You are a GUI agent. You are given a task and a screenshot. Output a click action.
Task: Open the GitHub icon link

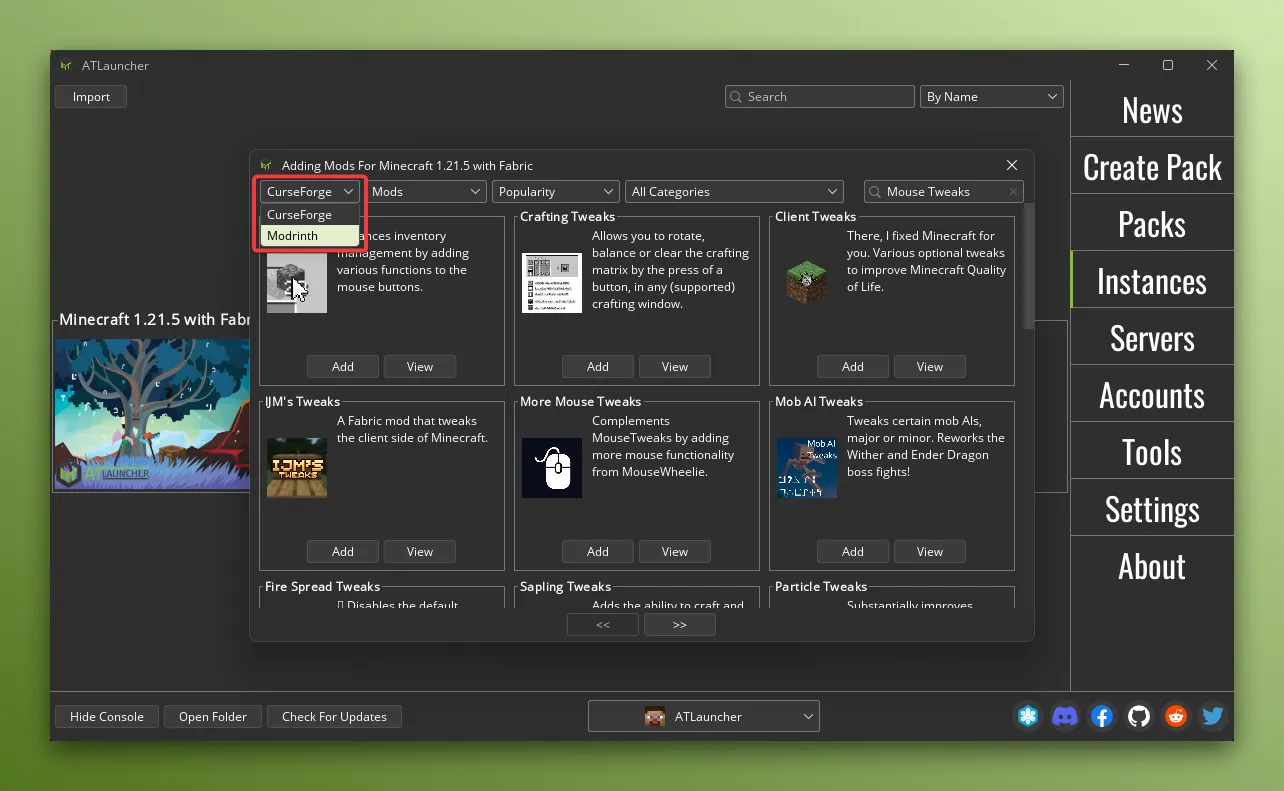pyautogui.click(x=1138, y=716)
